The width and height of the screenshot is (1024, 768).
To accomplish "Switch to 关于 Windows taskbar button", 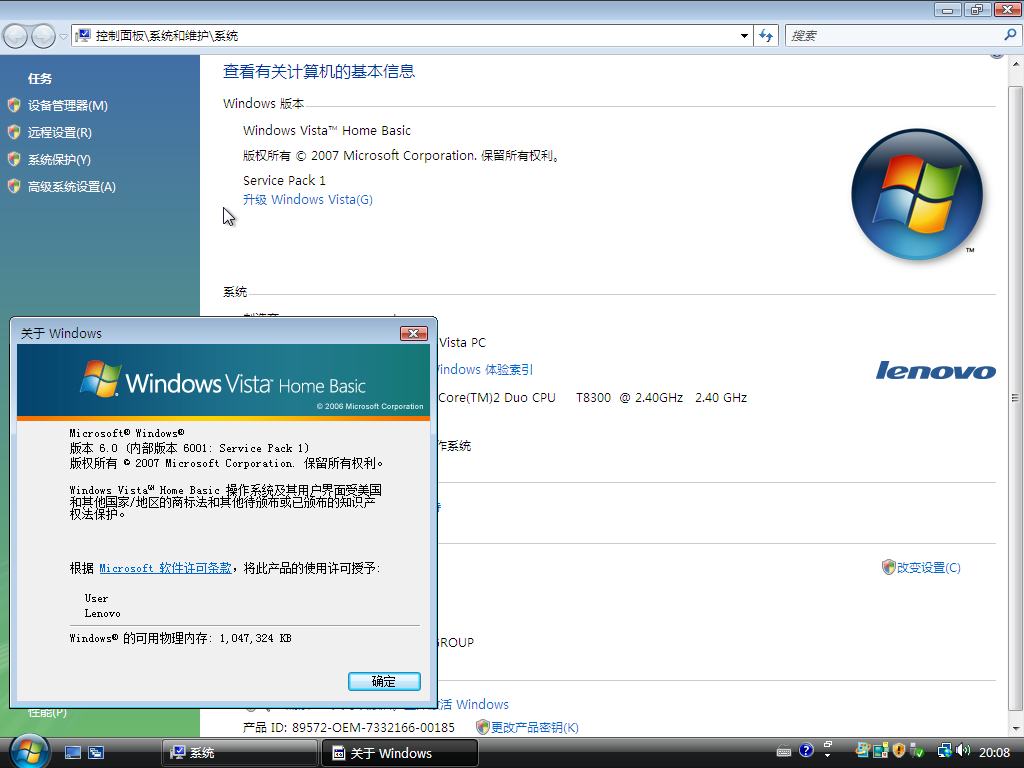I will click(400, 752).
